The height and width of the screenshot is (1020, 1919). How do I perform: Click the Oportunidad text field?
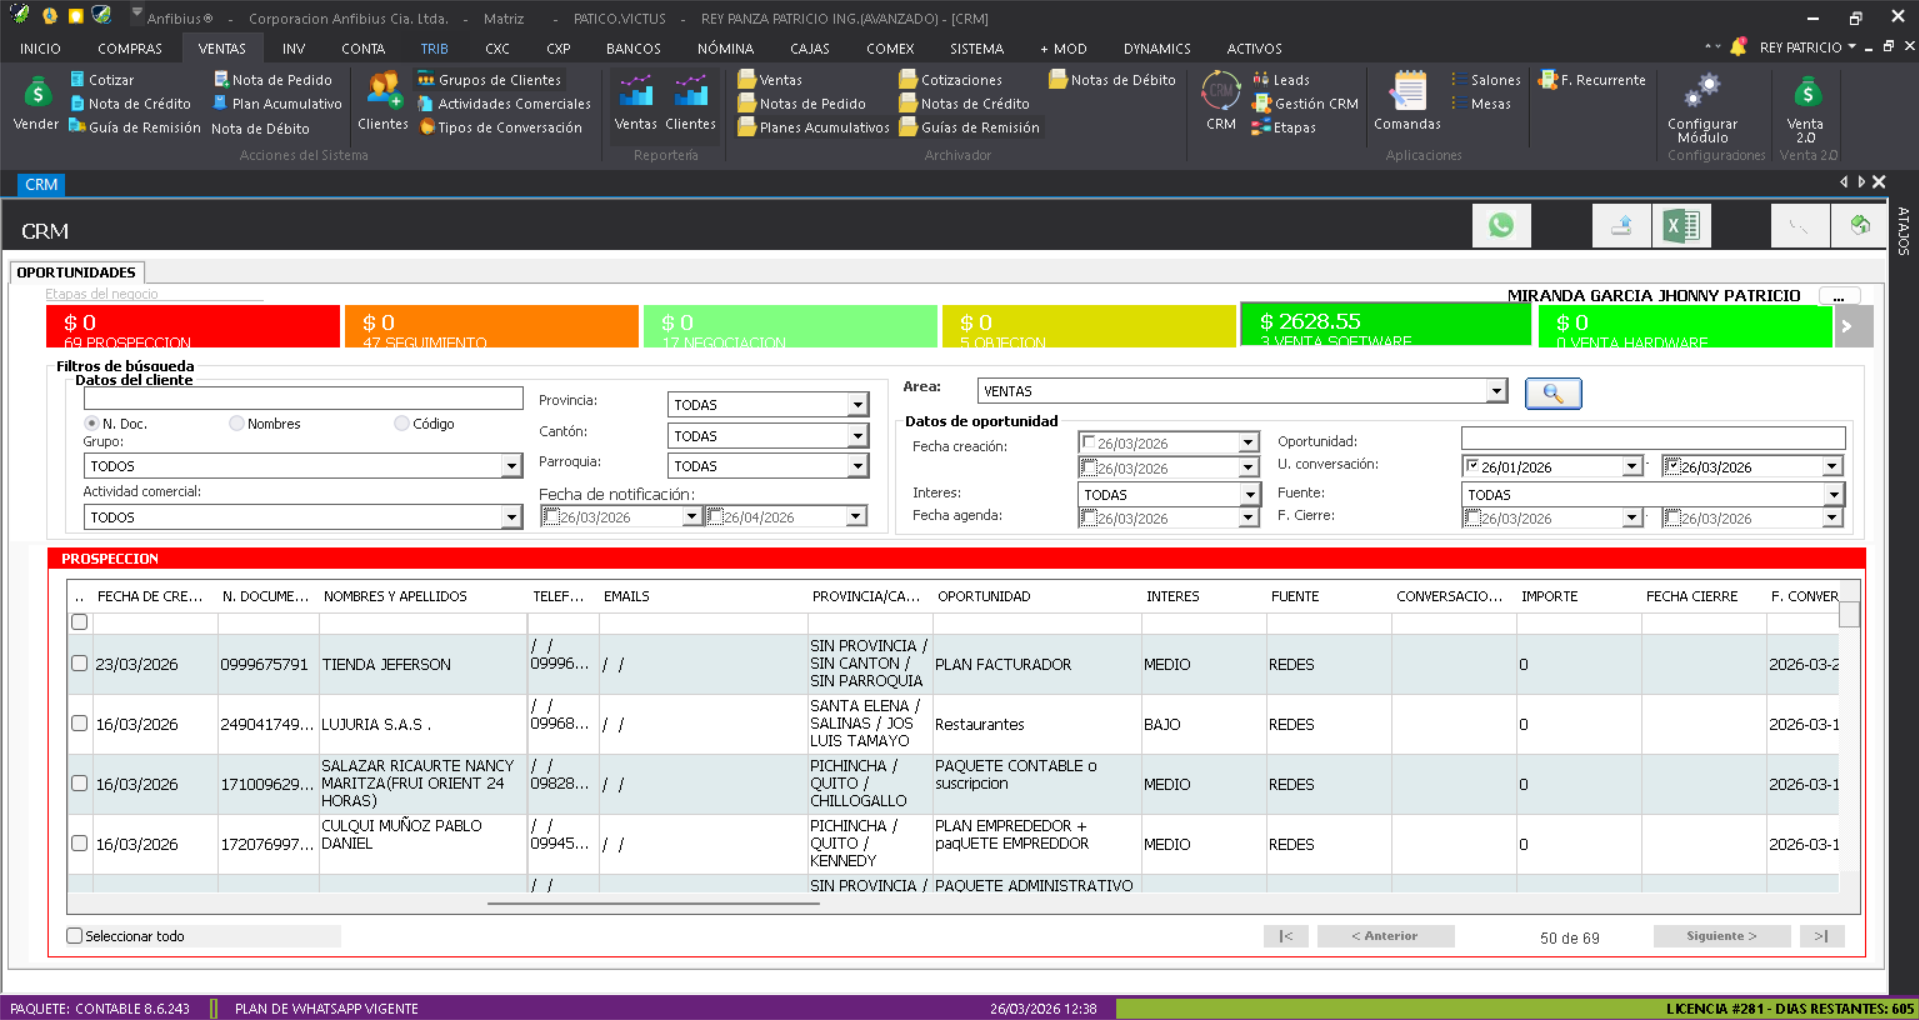(1652, 439)
